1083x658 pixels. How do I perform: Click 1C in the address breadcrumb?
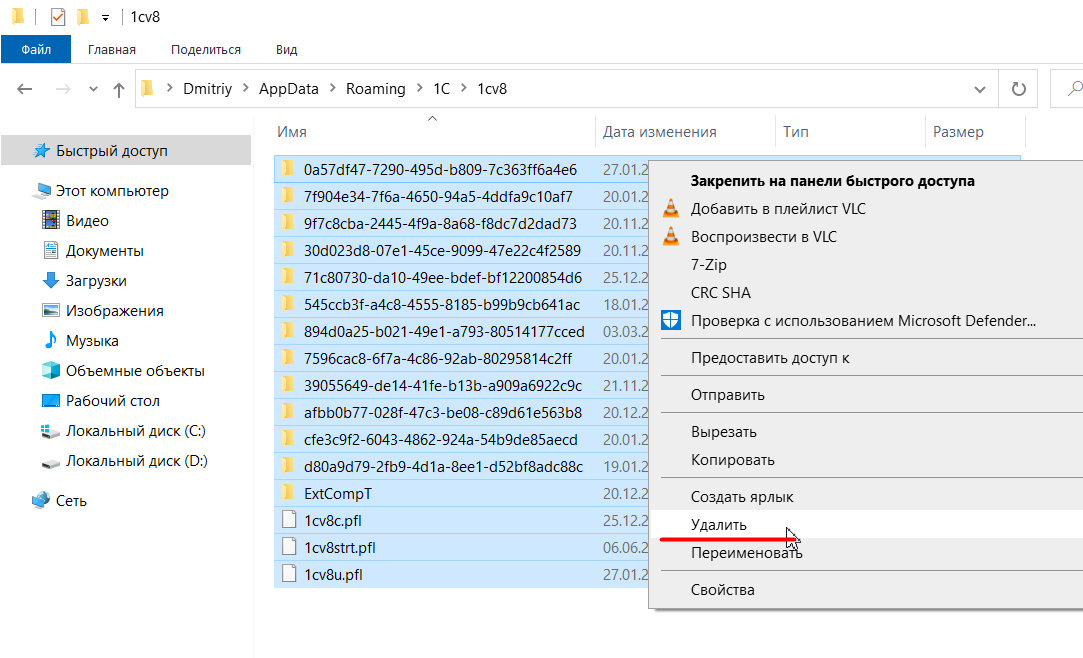point(441,89)
